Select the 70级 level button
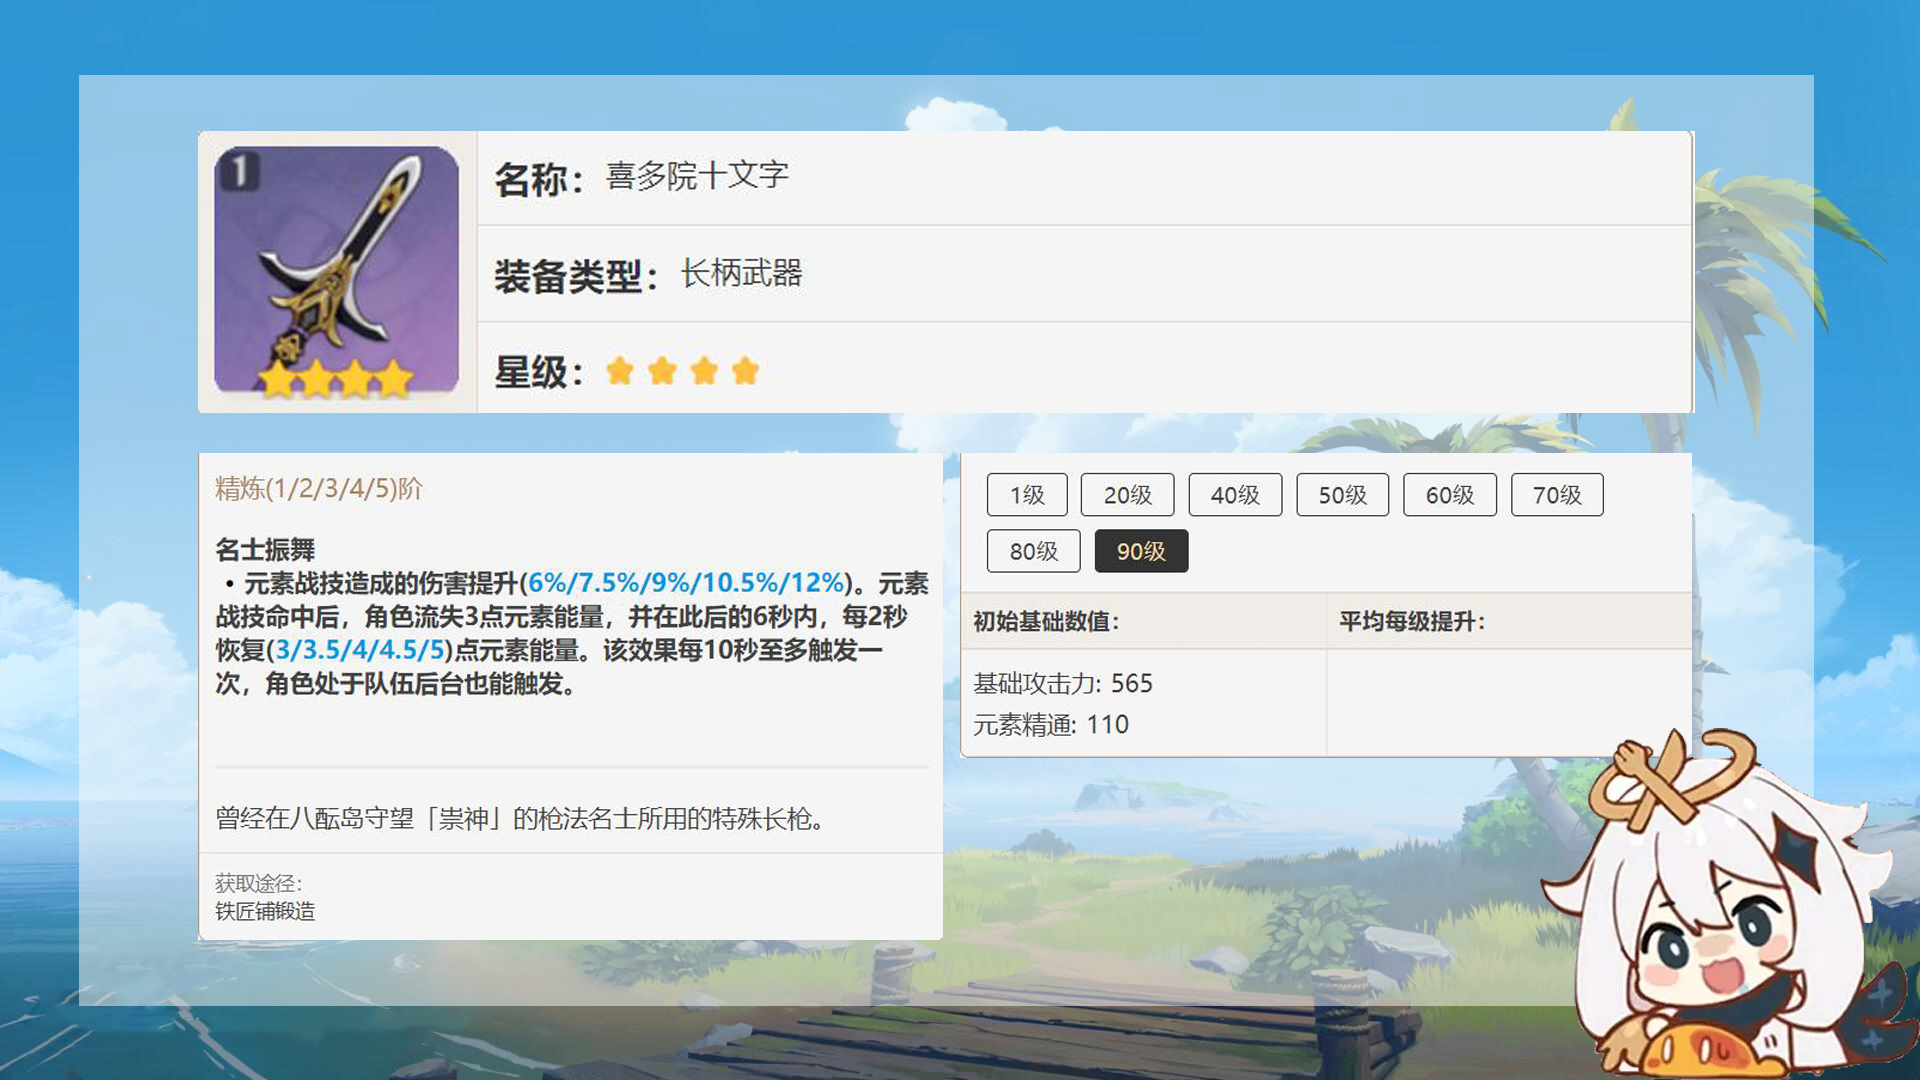This screenshot has width=1920, height=1080. tap(1557, 495)
